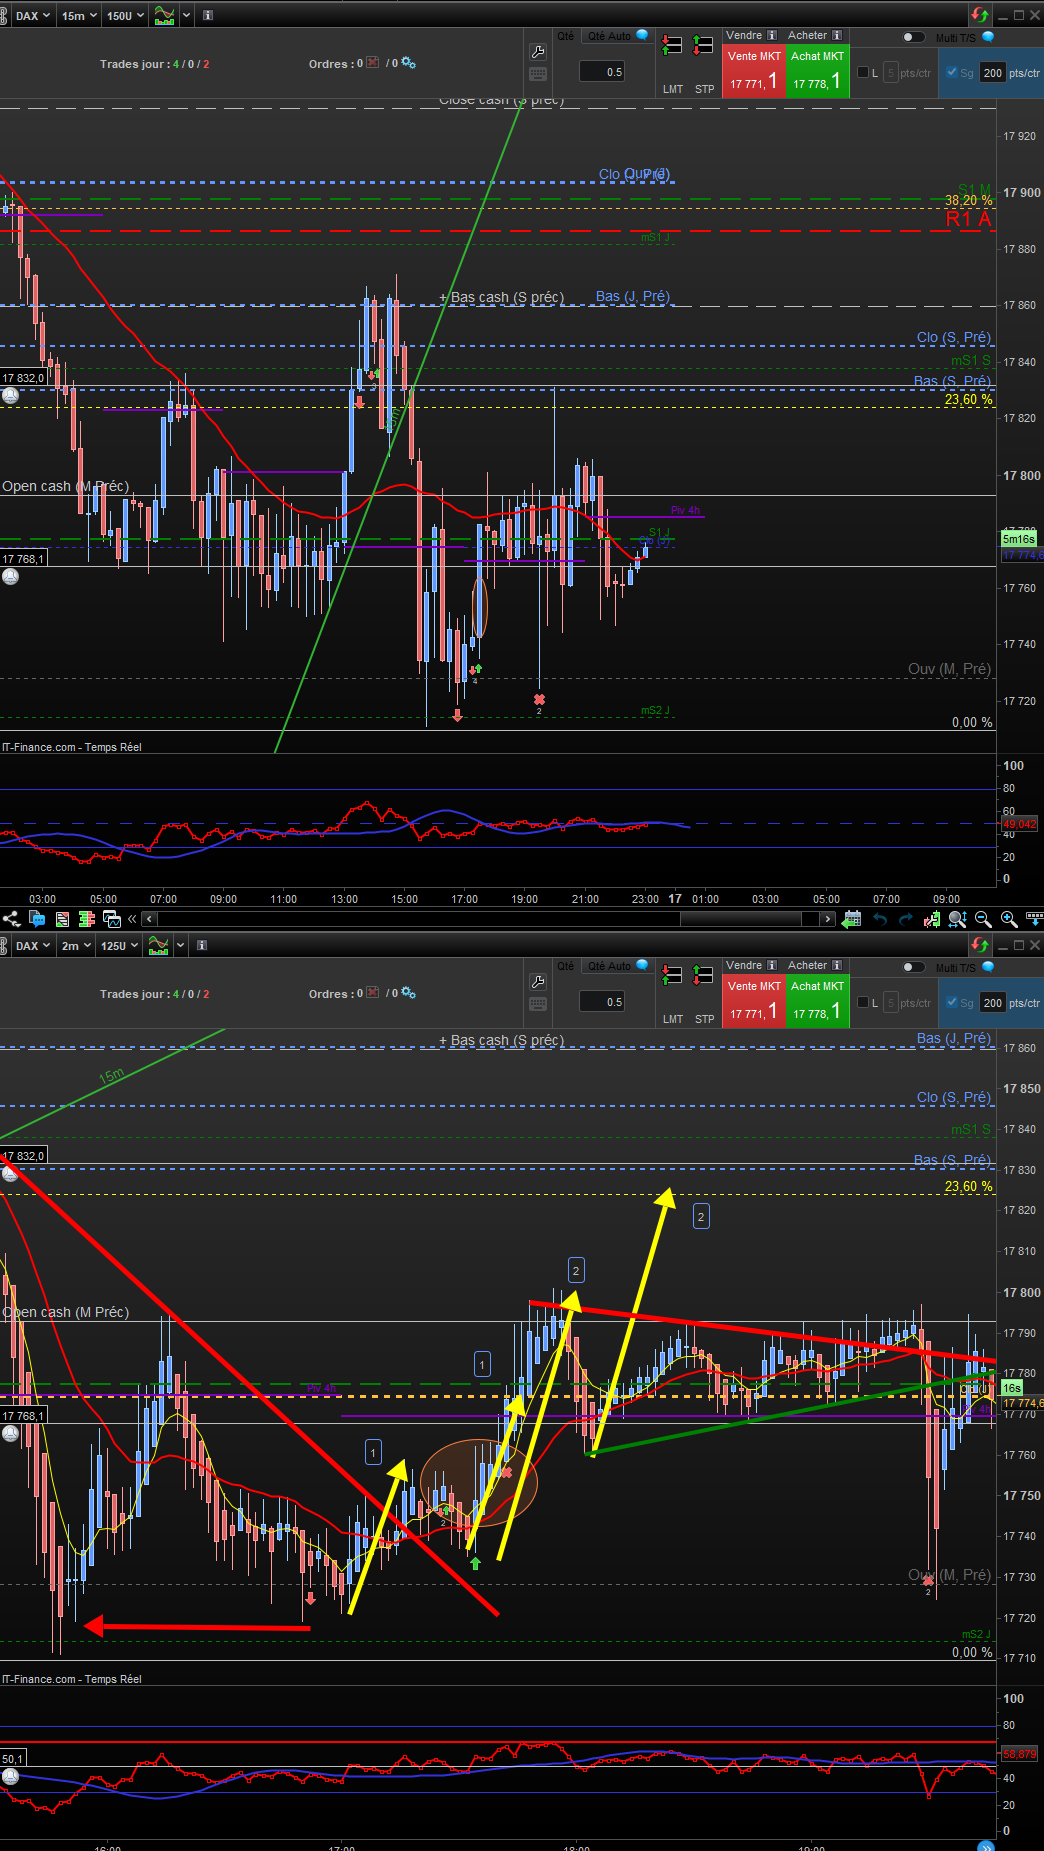Open the 125U units dropdown
The width and height of the screenshot is (1044, 1851).
(119, 945)
